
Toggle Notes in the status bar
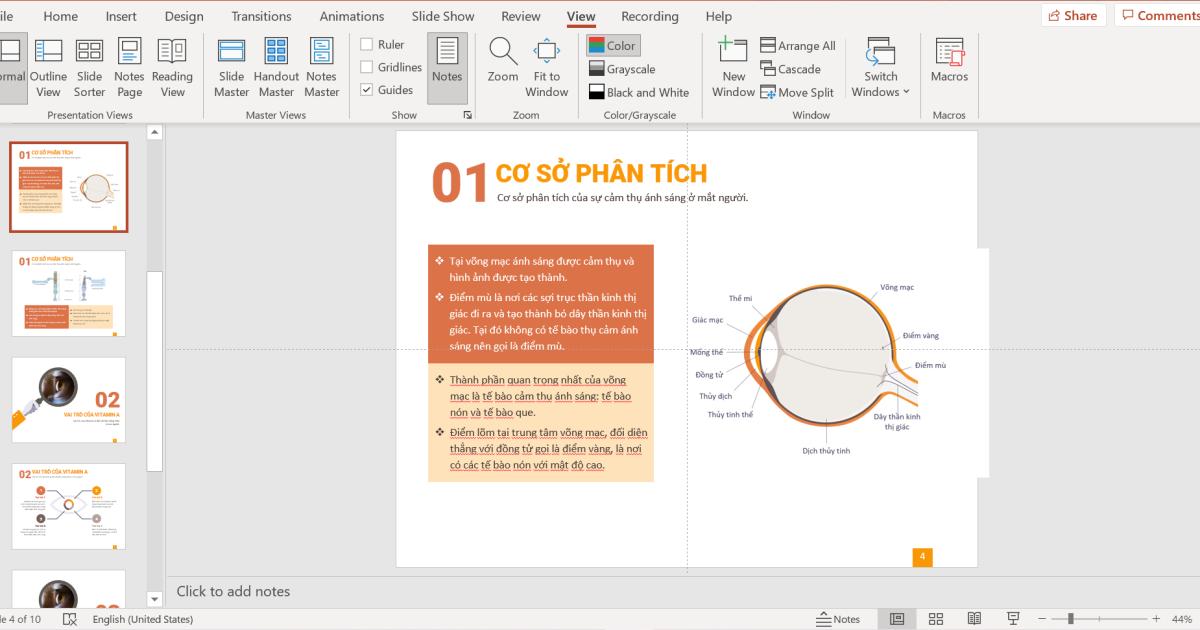[x=838, y=619]
